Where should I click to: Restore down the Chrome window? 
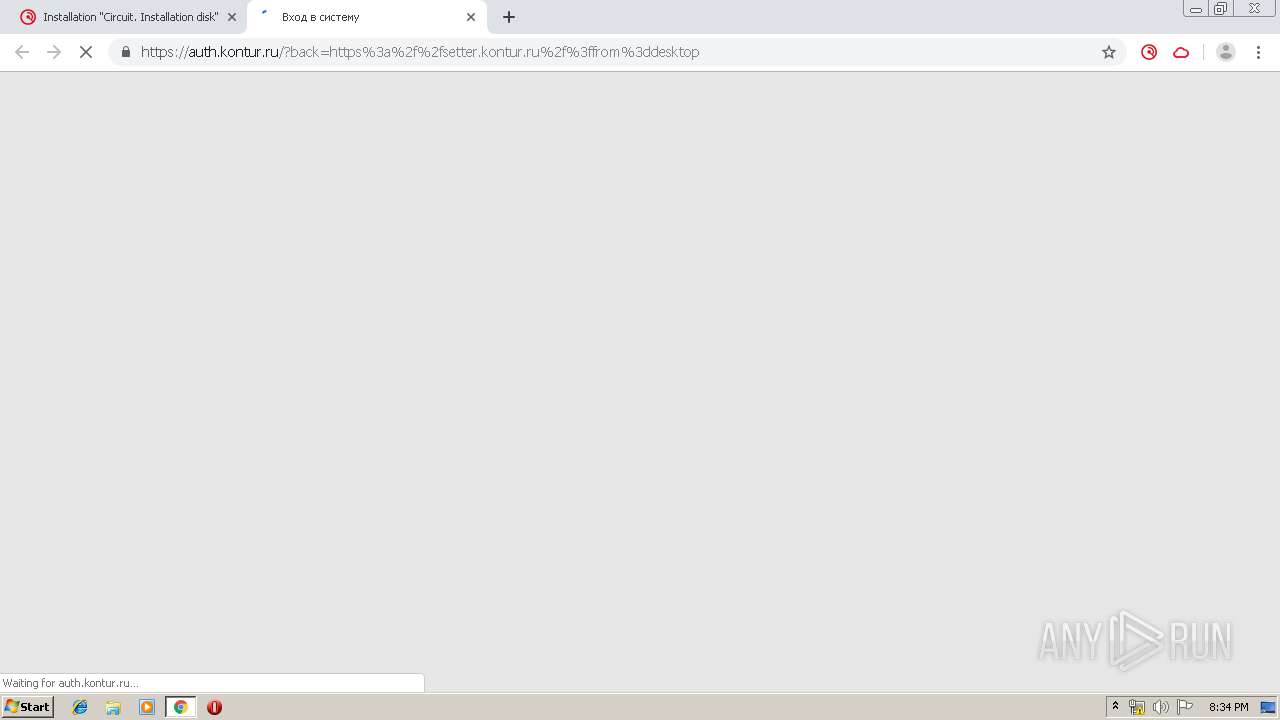[1221, 9]
